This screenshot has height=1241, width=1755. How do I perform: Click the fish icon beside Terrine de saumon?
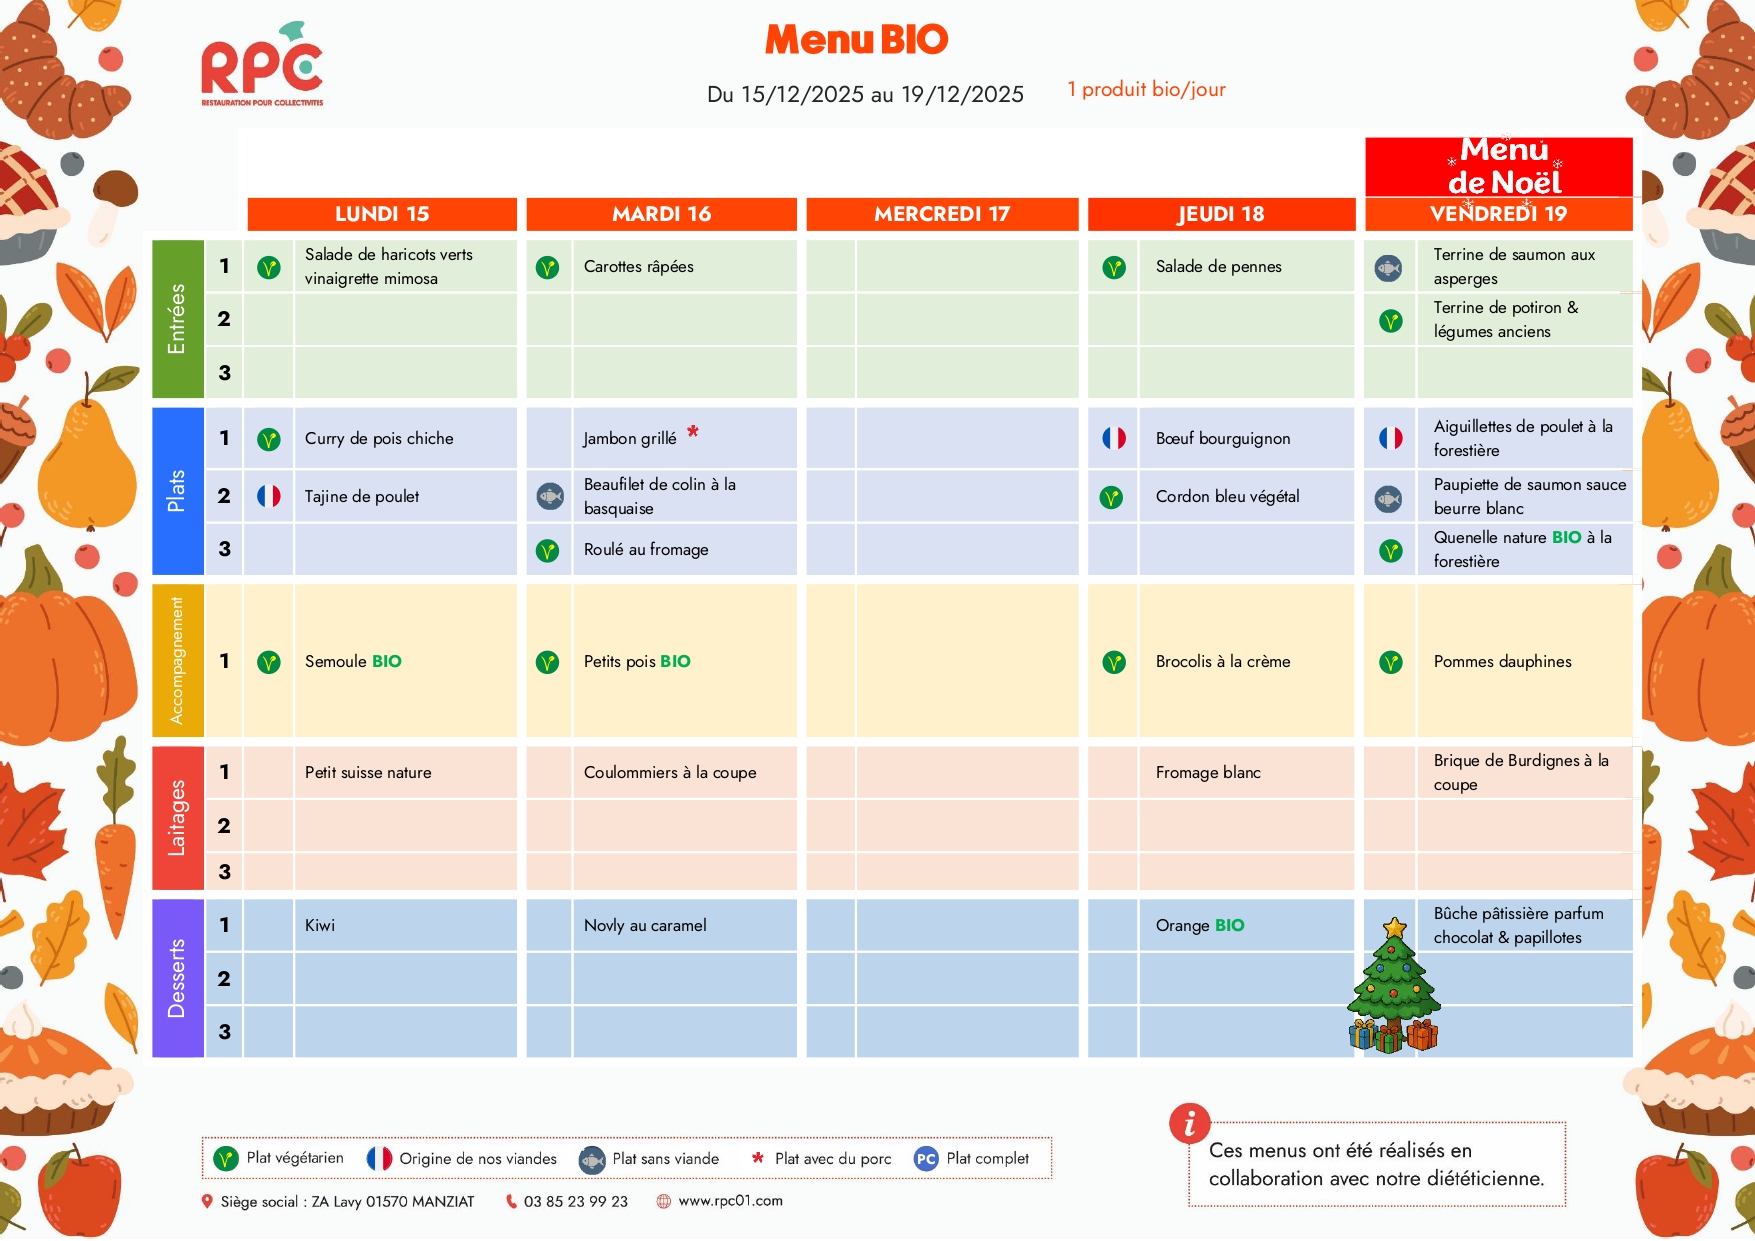(1388, 268)
